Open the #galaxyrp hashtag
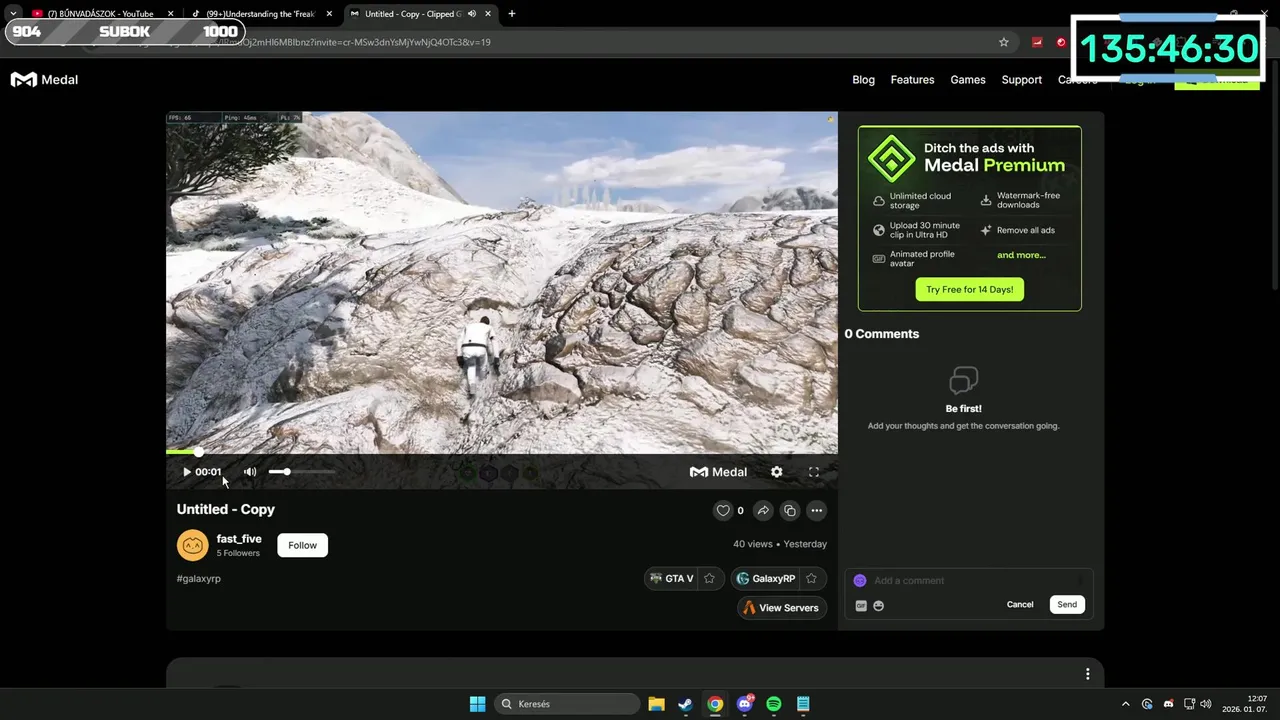The image size is (1280, 720). (x=199, y=578)
